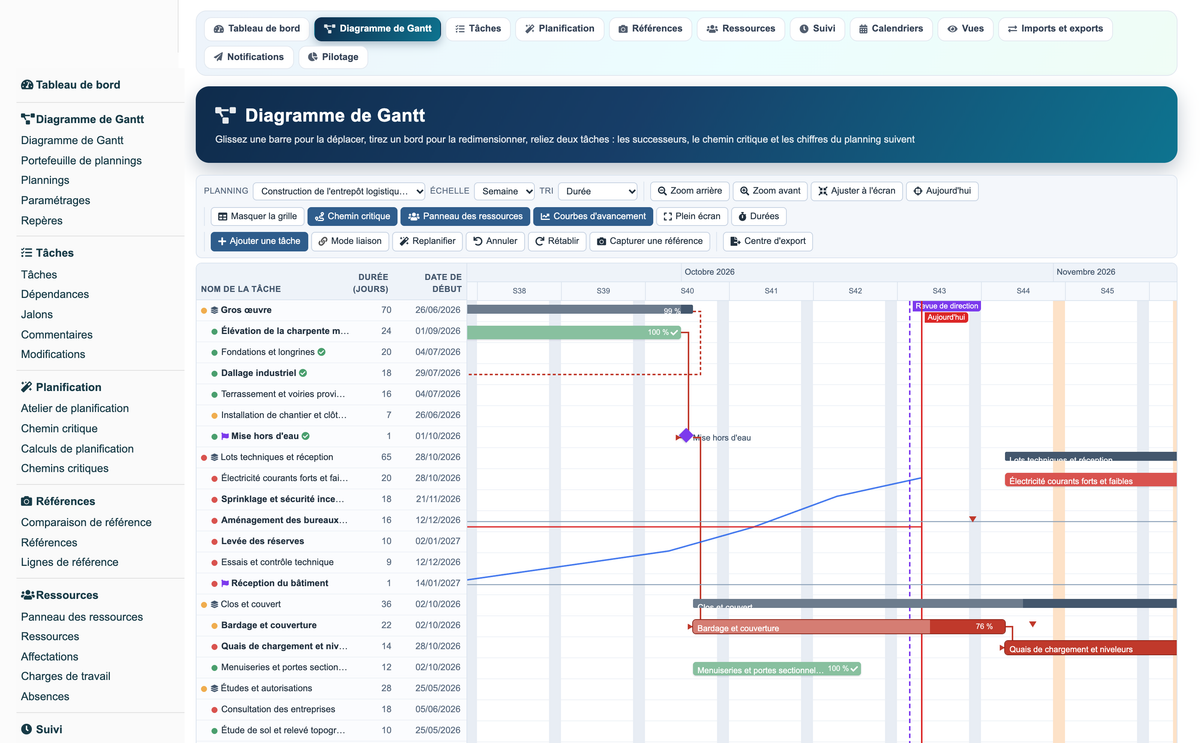Click the Tableau de bord gauge icon in sidebar
Viewport: 1200px width, 743px height.
pyautogui.click(x=27, y=85)
